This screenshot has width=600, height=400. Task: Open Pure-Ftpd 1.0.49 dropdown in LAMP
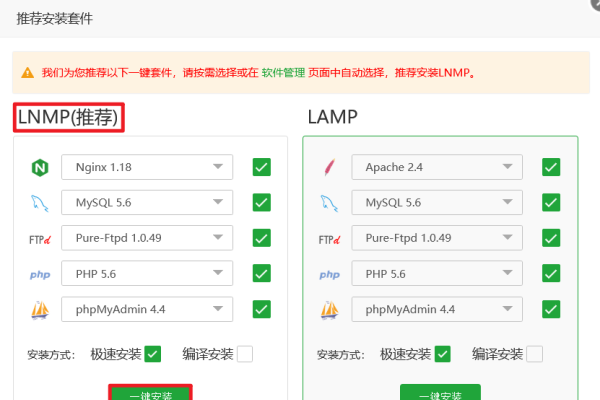pyautogui.click(x=437, y=238)
